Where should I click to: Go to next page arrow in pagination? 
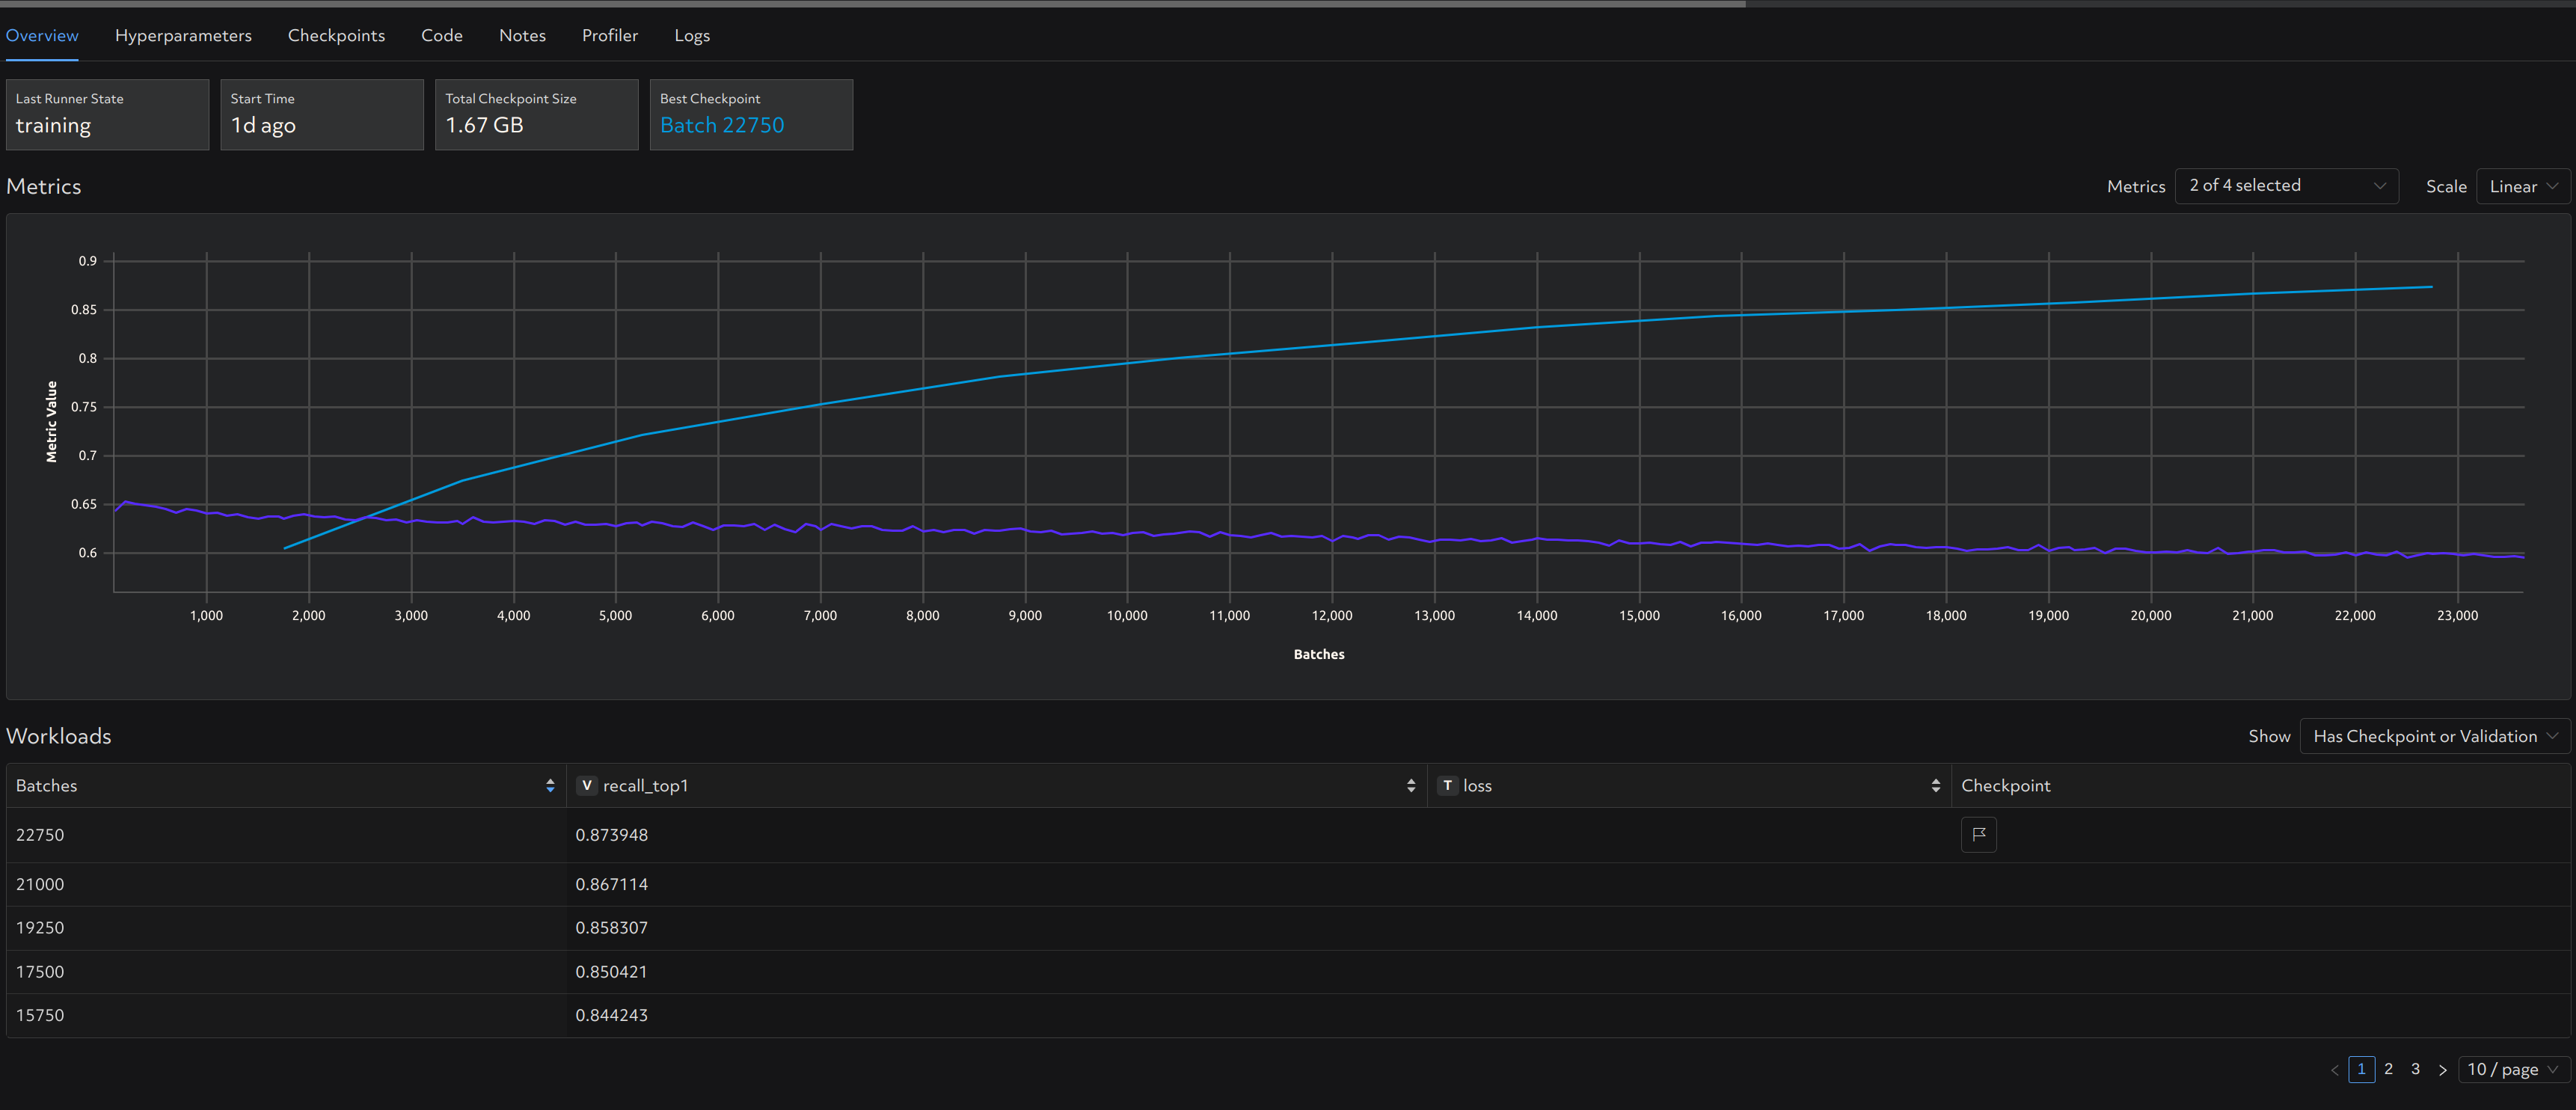click(2442, 1069)
